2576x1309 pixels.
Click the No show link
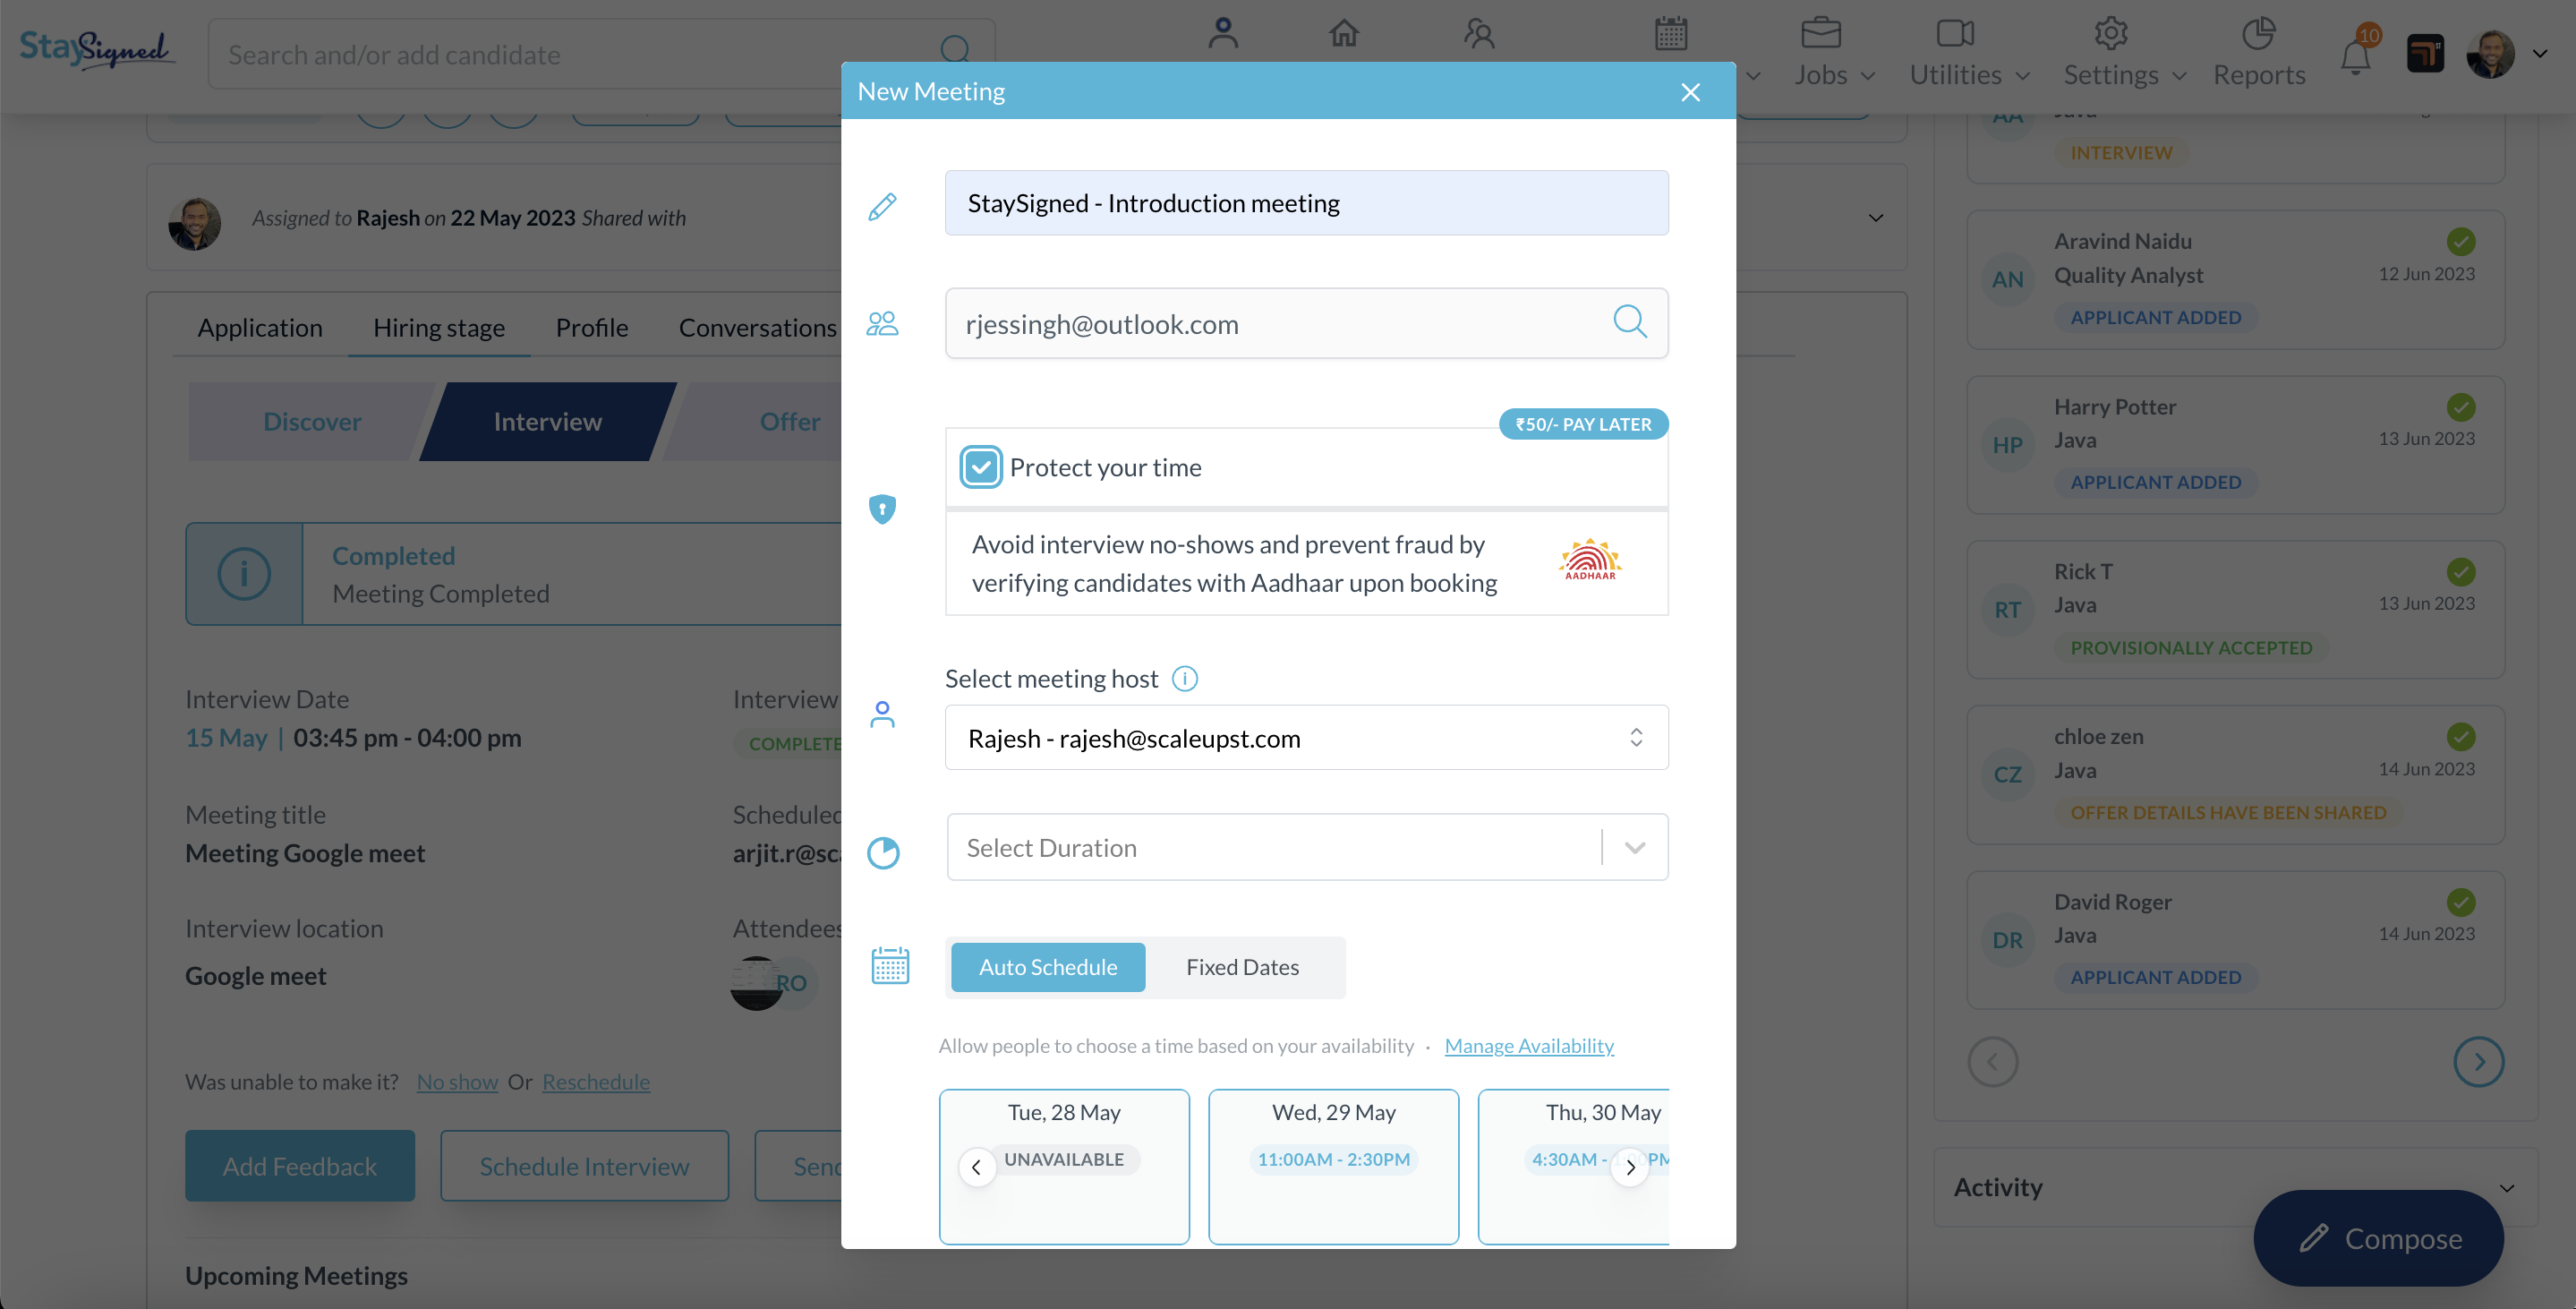457,1081
